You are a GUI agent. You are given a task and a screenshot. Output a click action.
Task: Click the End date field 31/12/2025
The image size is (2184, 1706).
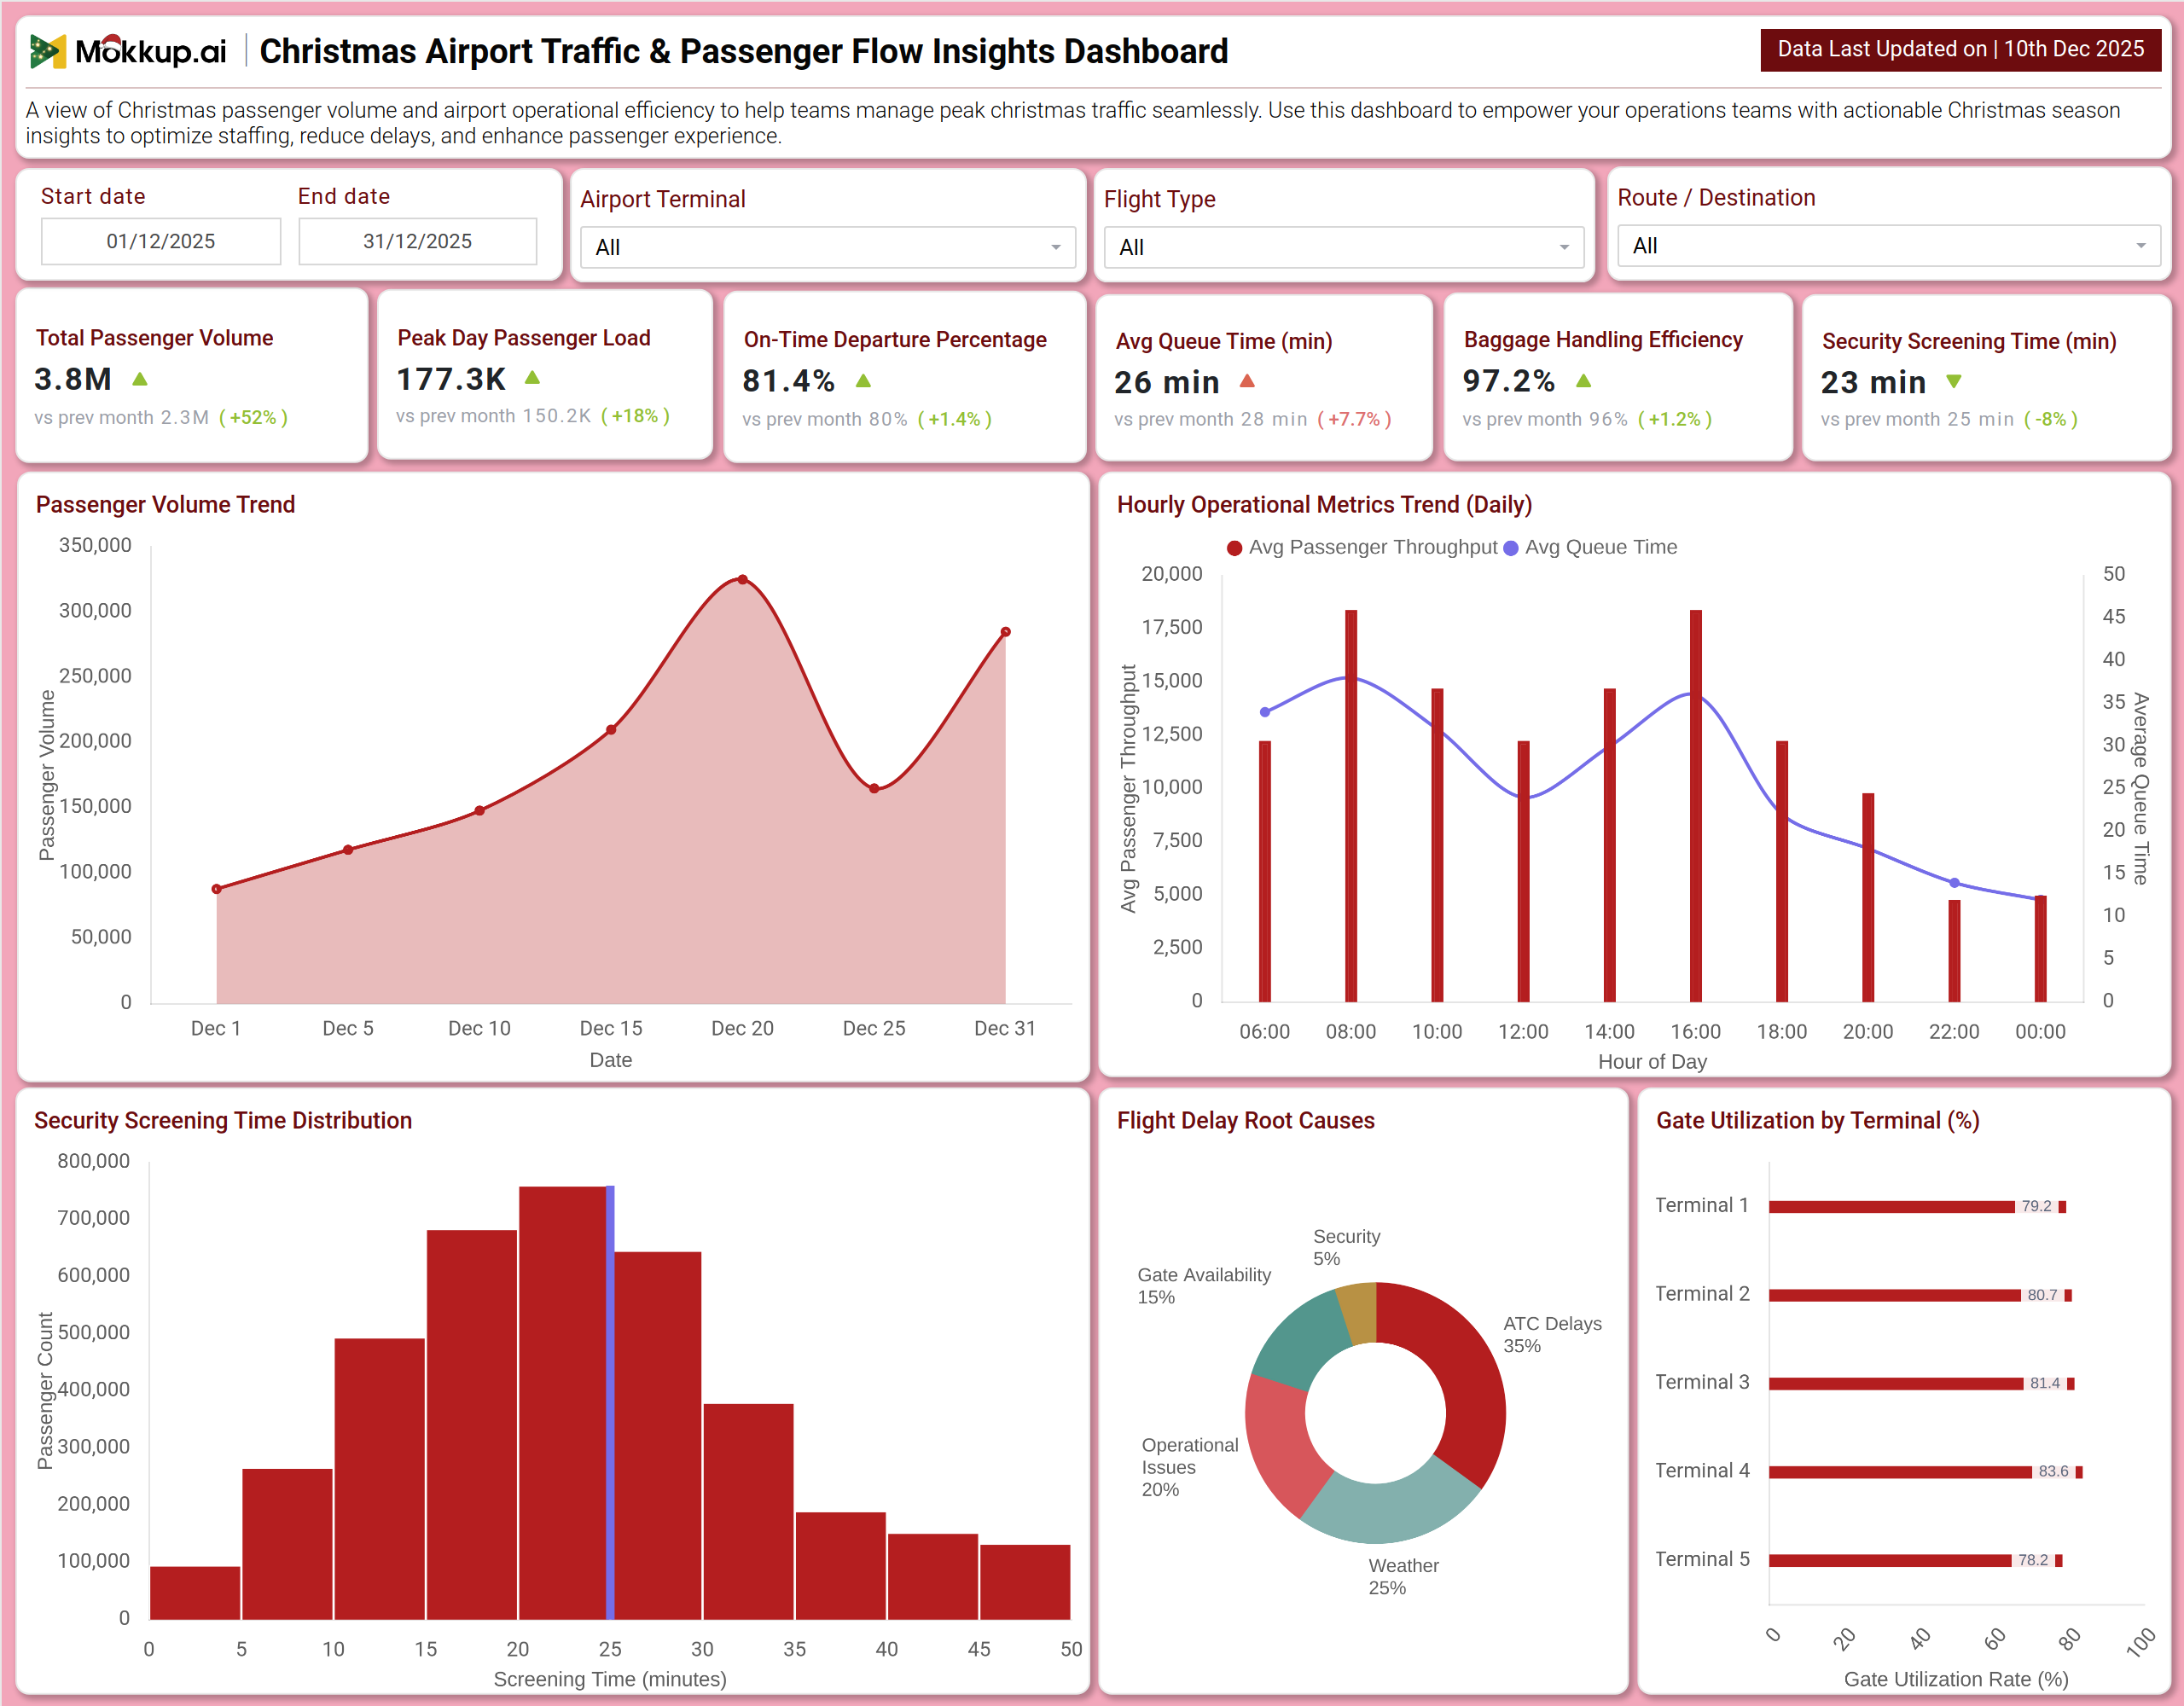418,241
